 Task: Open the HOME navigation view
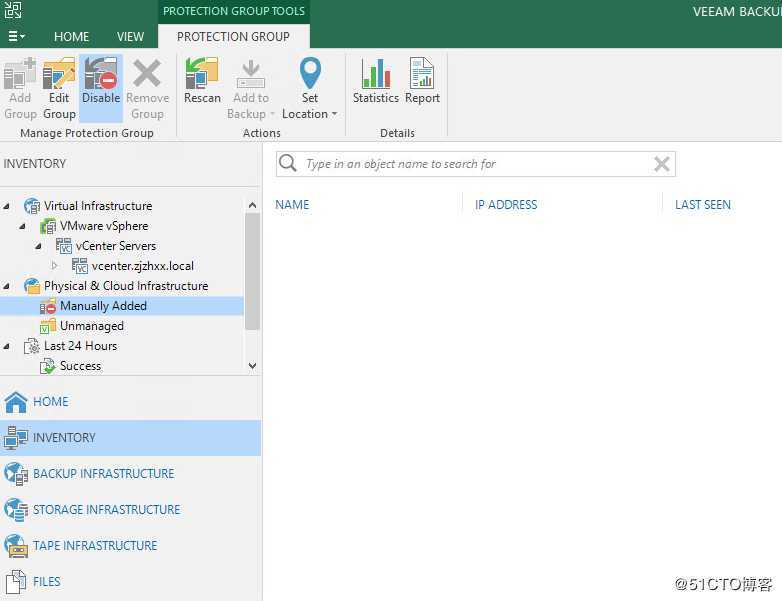pyautogui.click(x=130, y=401)
